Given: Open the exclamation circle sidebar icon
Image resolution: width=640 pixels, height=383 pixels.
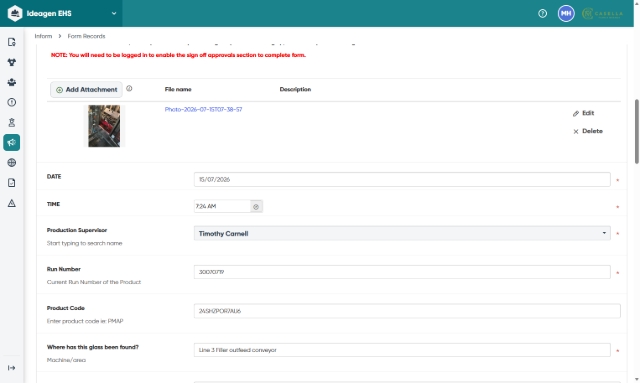Looking at the screenshot, I should tap(11, 102).
